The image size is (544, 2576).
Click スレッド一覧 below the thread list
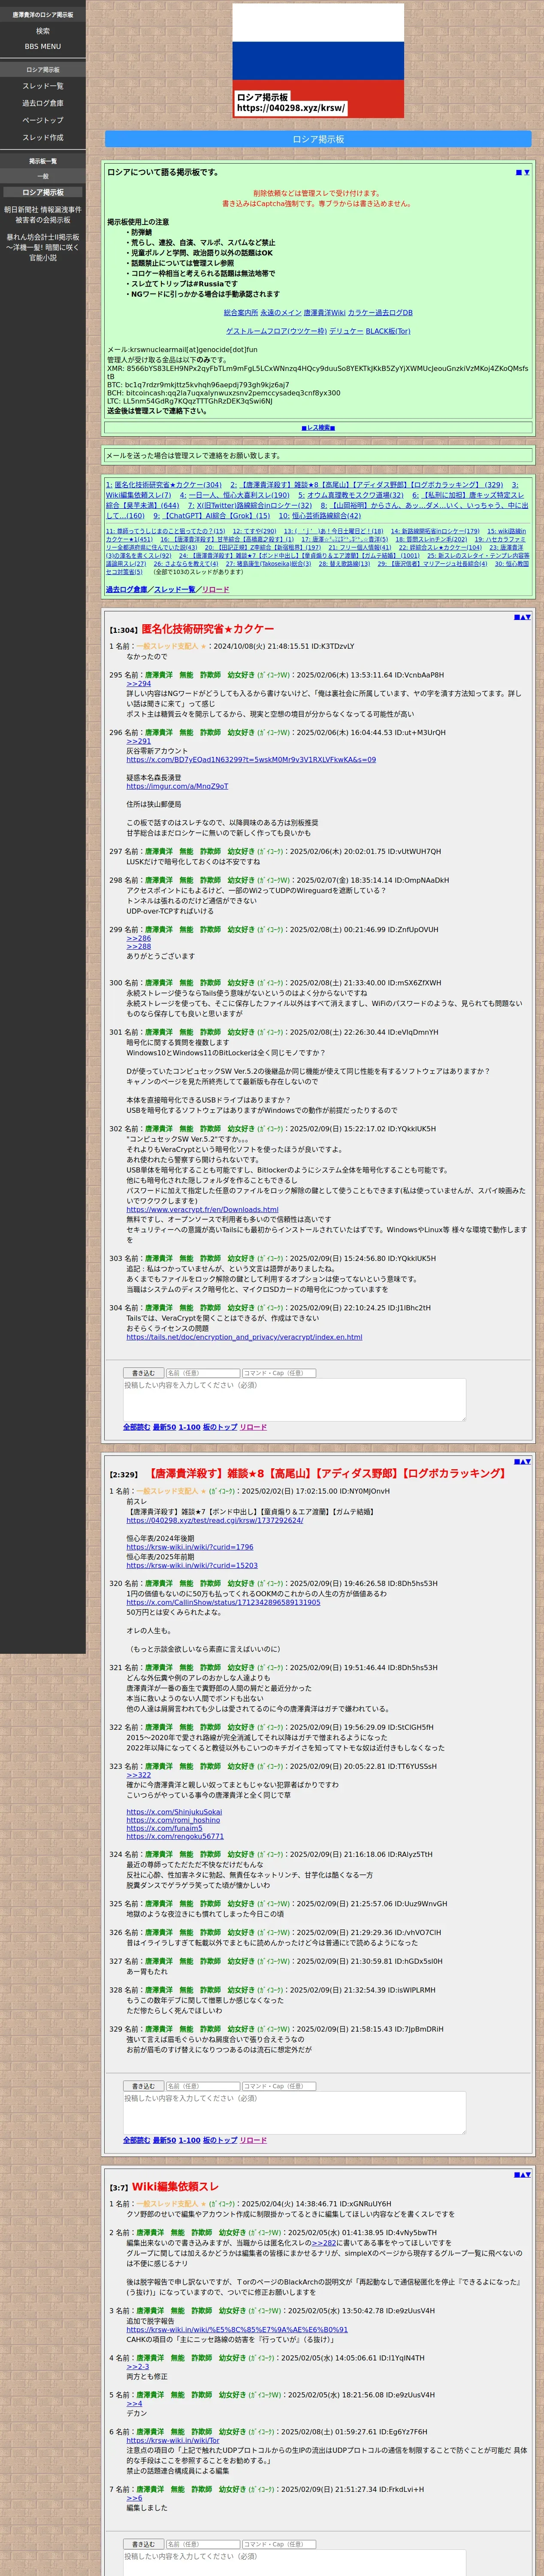(x=174, y=589)
